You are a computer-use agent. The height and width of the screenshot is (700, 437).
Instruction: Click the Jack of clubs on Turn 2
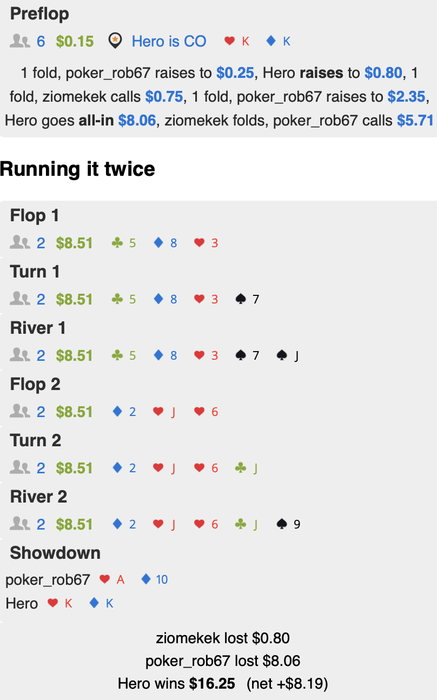(x=246, y=468)
